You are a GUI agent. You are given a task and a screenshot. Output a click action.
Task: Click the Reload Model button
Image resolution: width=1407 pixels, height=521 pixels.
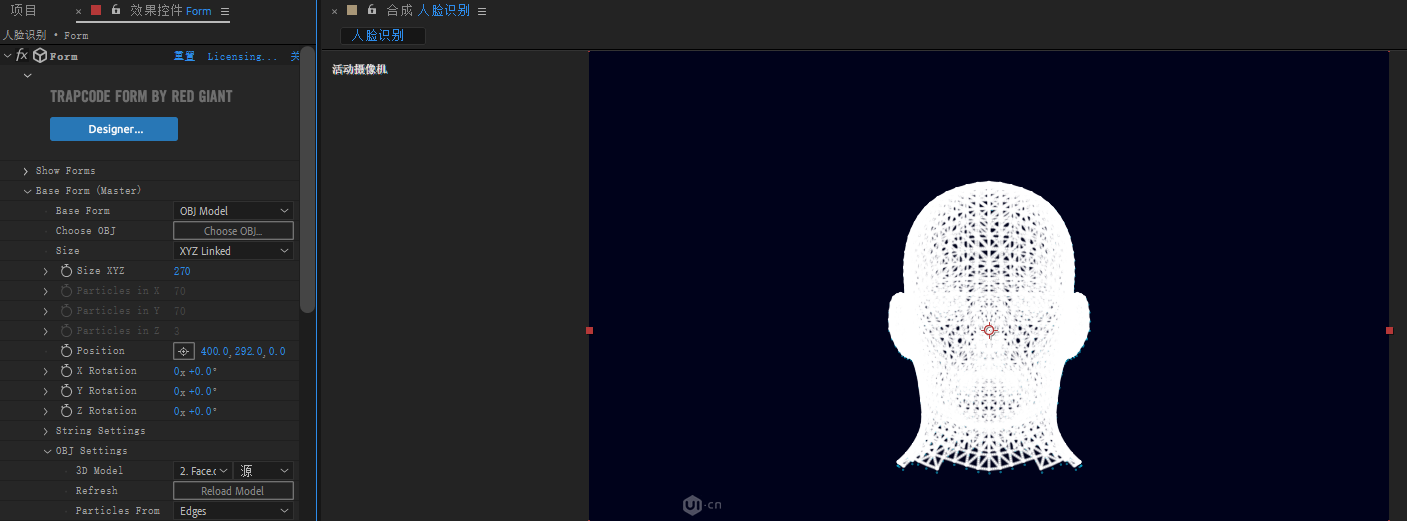[233, 491]
